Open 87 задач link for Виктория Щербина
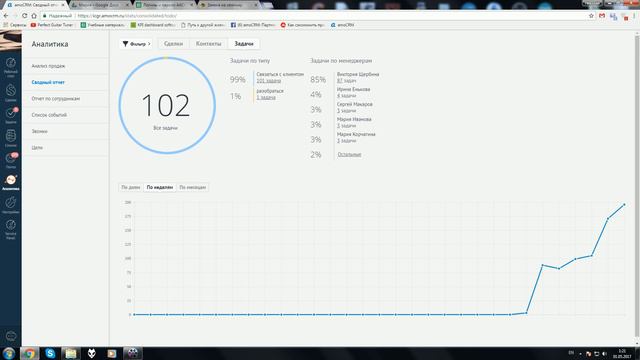 pos(346,81)
